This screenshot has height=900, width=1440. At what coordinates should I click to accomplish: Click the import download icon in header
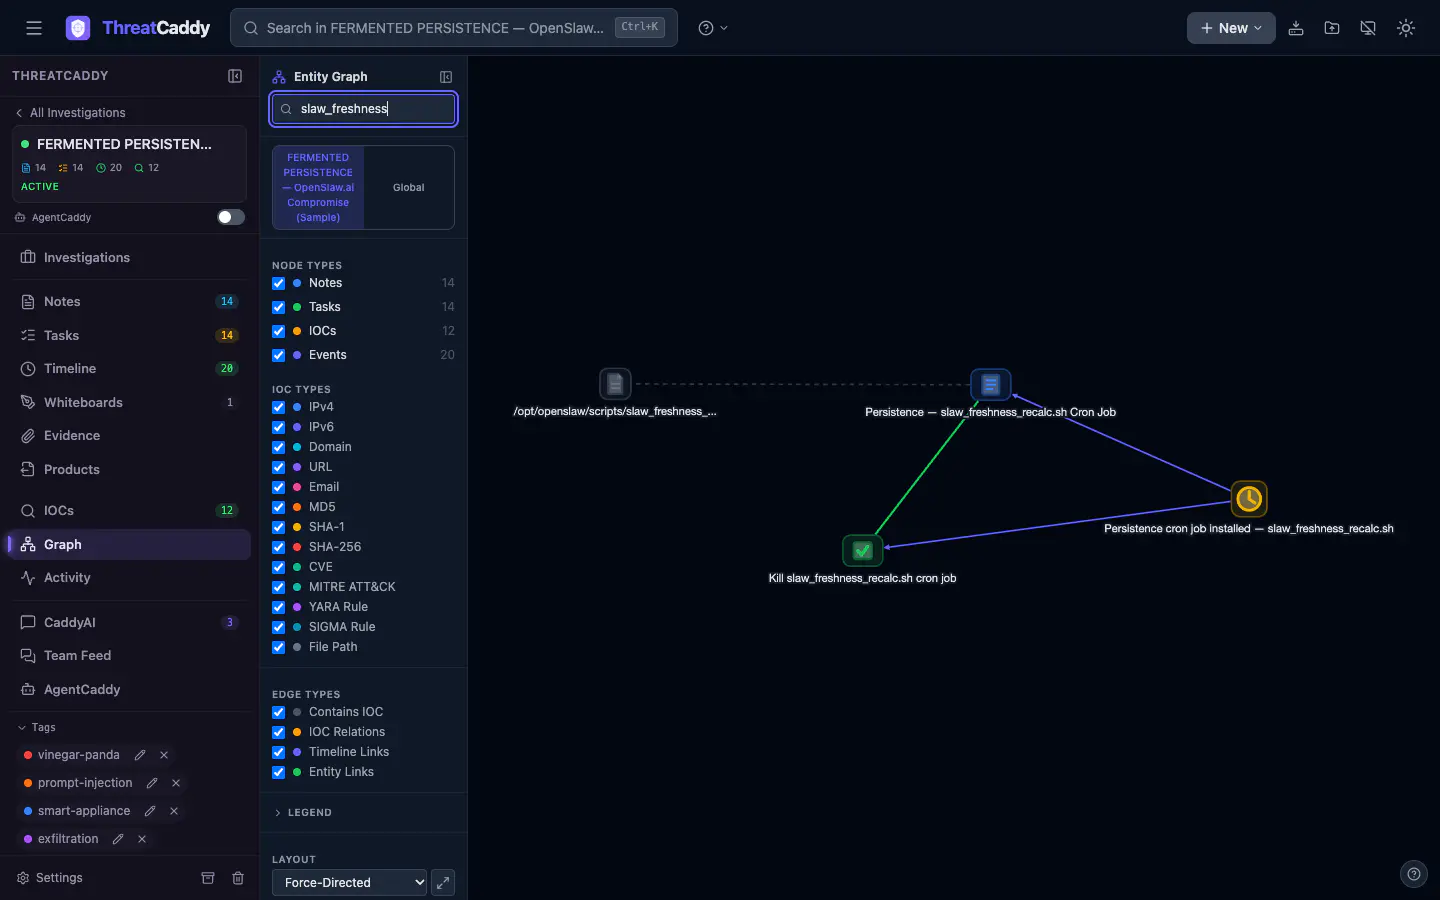coord(1296,28)
